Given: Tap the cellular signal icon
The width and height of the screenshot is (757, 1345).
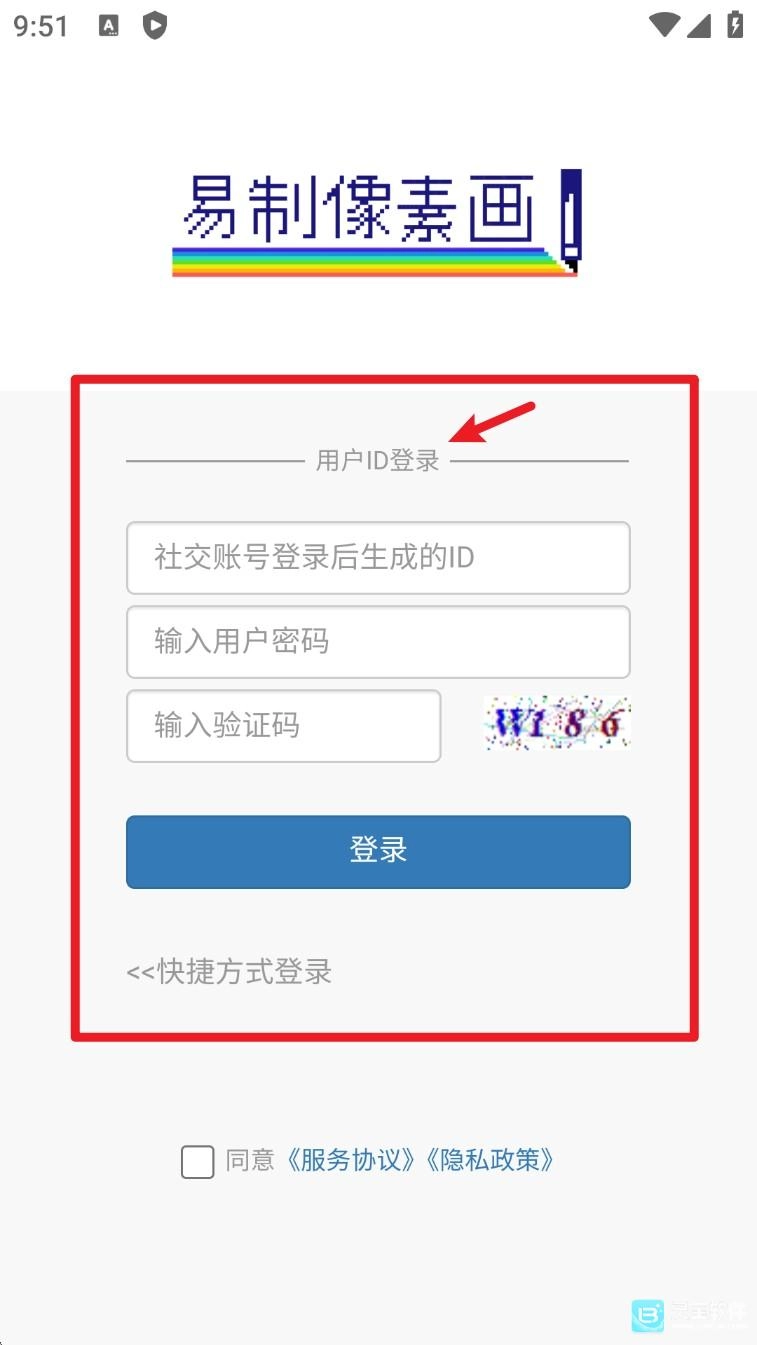Looking at the screenshot, I should coord(699,26).
